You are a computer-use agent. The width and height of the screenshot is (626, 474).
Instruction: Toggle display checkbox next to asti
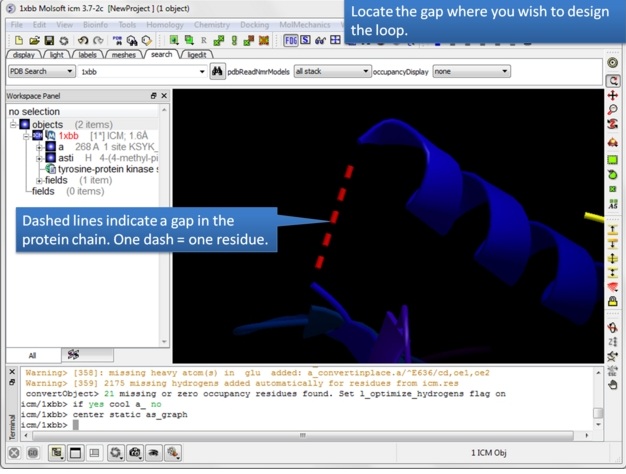50,158
